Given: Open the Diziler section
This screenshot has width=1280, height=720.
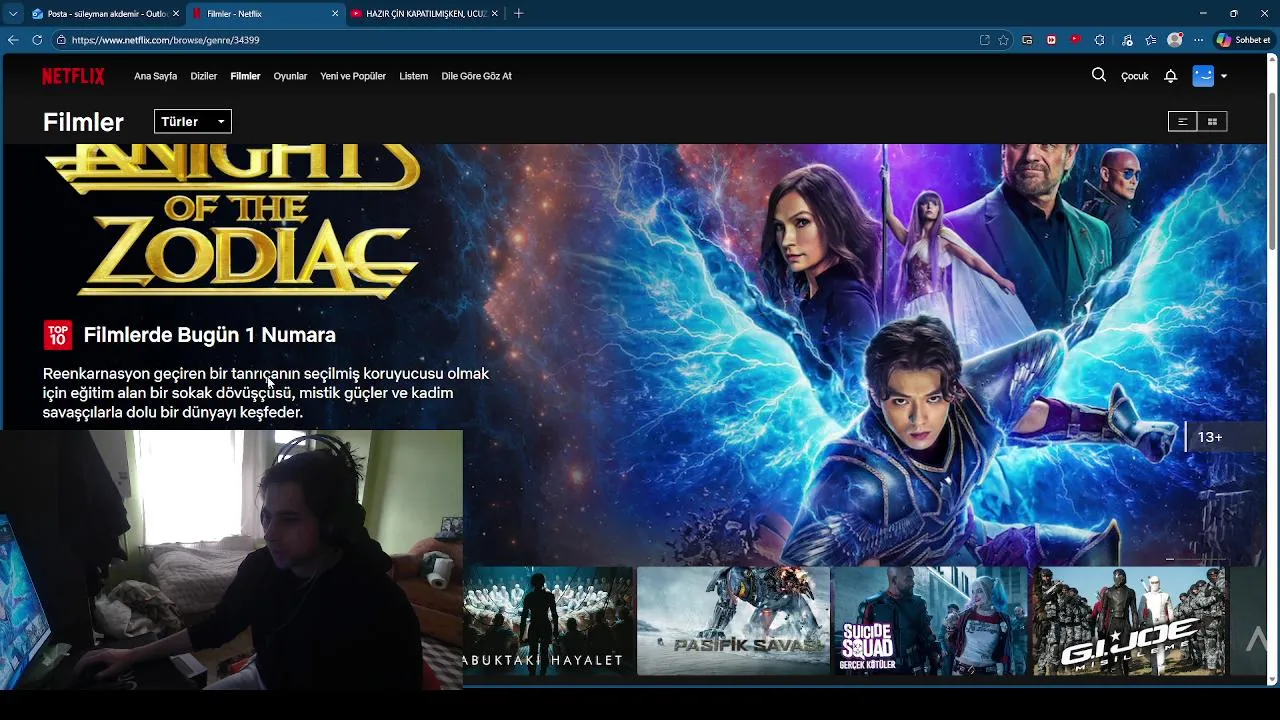Looking at the screenshot, I should pos(204,76).
